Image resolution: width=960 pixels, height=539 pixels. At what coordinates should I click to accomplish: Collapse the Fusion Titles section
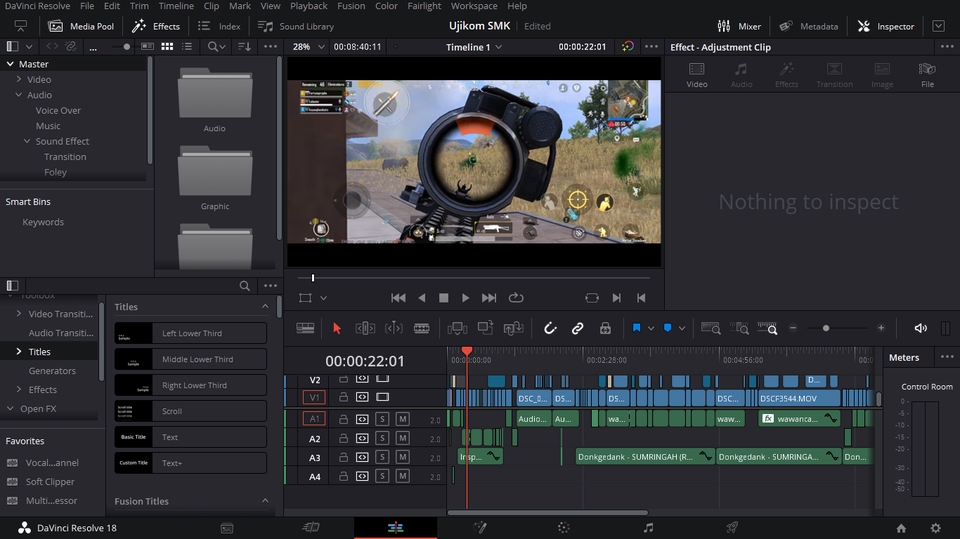[x=264, y=501]
